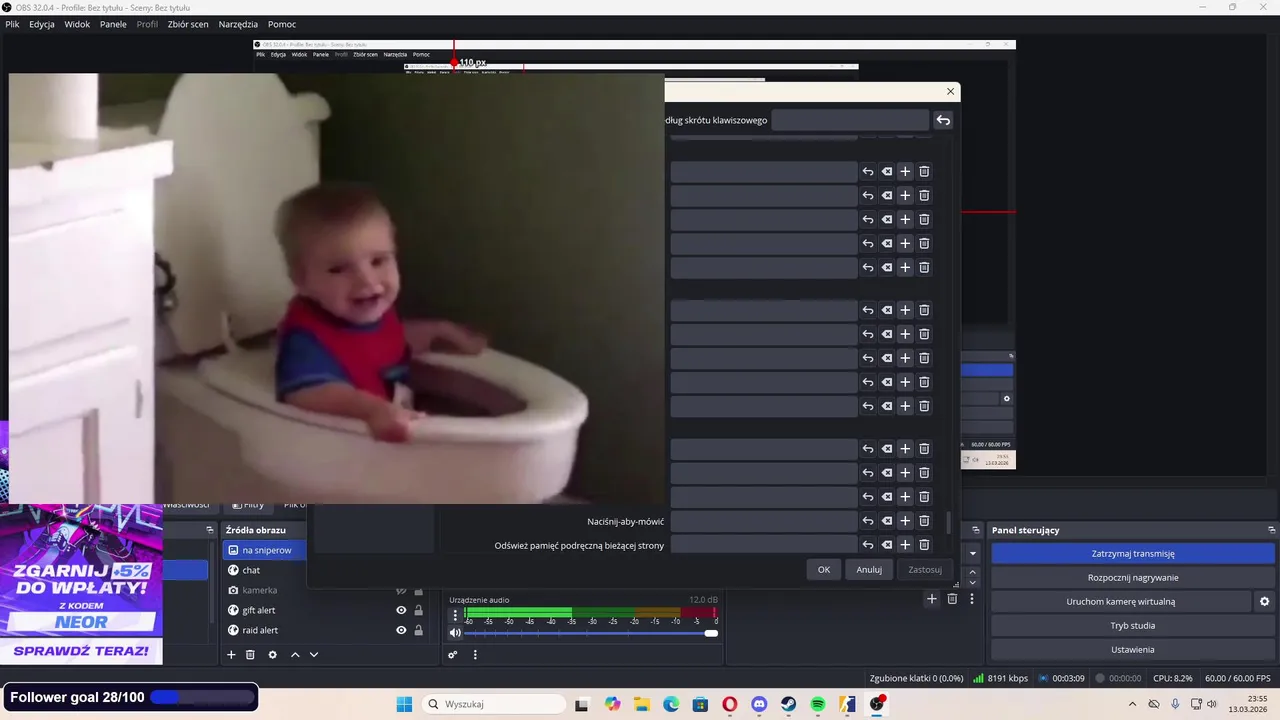Screen dimensions: 1280x720
Task: Open the Pomoc menu
Action: pyautogui.click(x=282, y=24)
